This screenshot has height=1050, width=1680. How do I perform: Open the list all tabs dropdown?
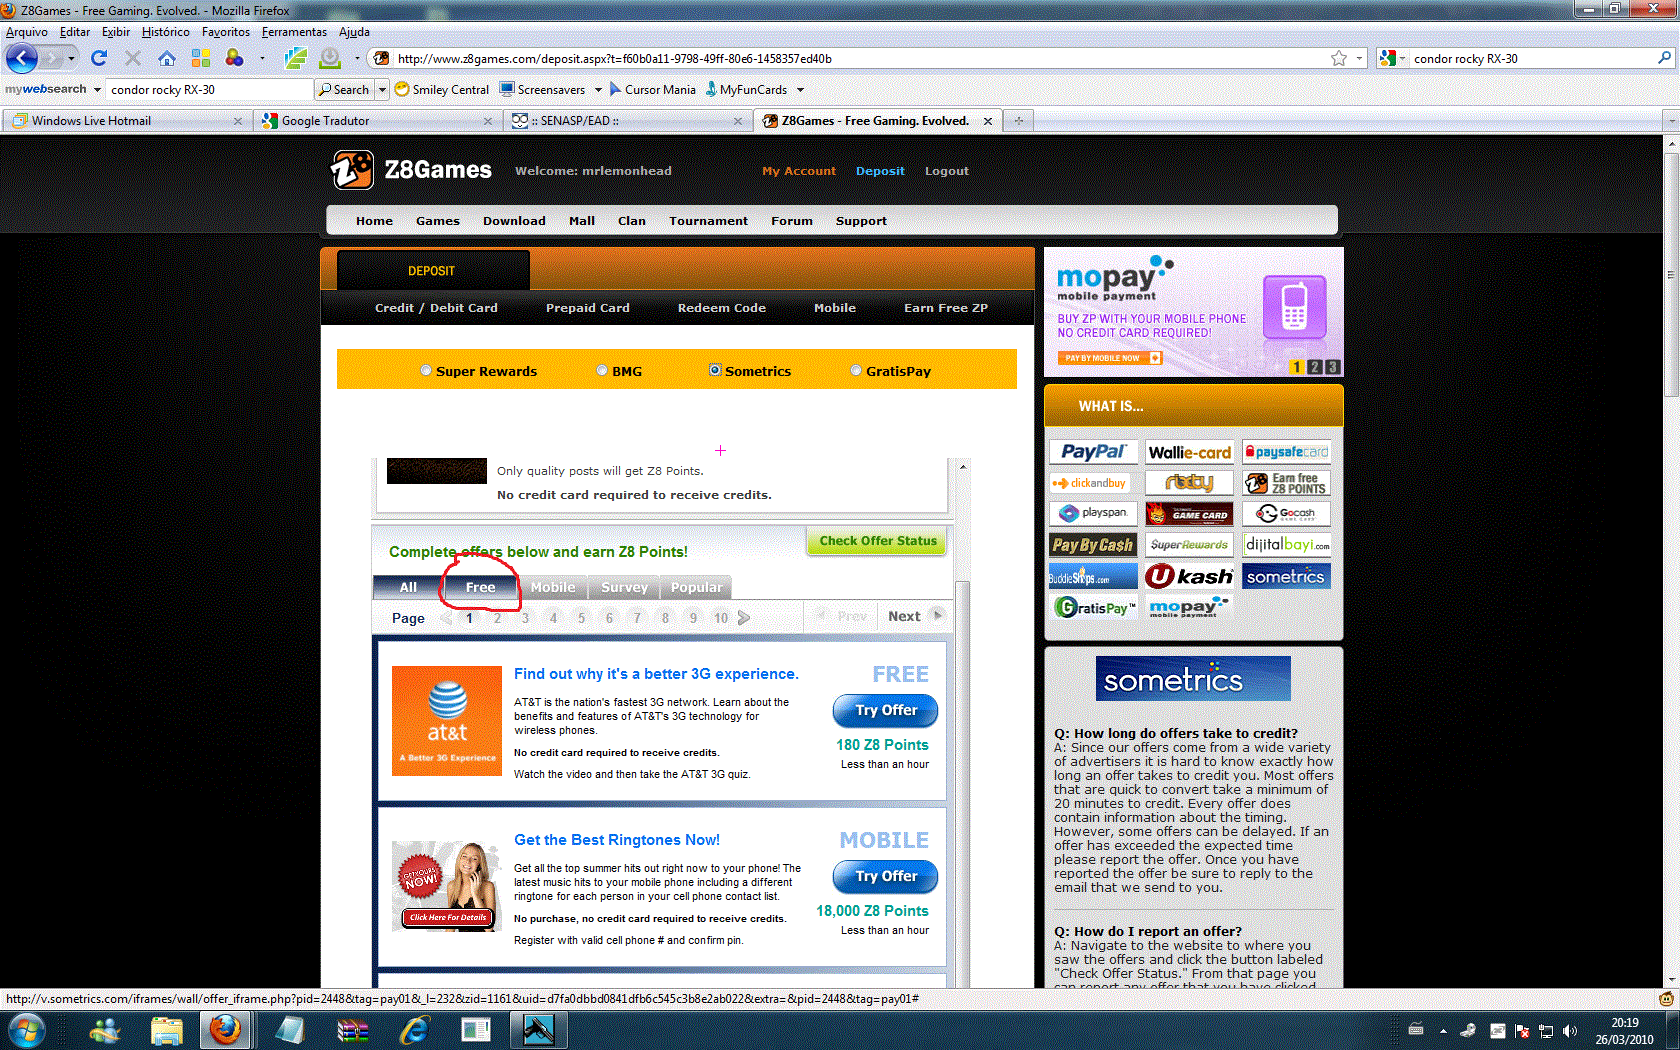[1671, 120]
